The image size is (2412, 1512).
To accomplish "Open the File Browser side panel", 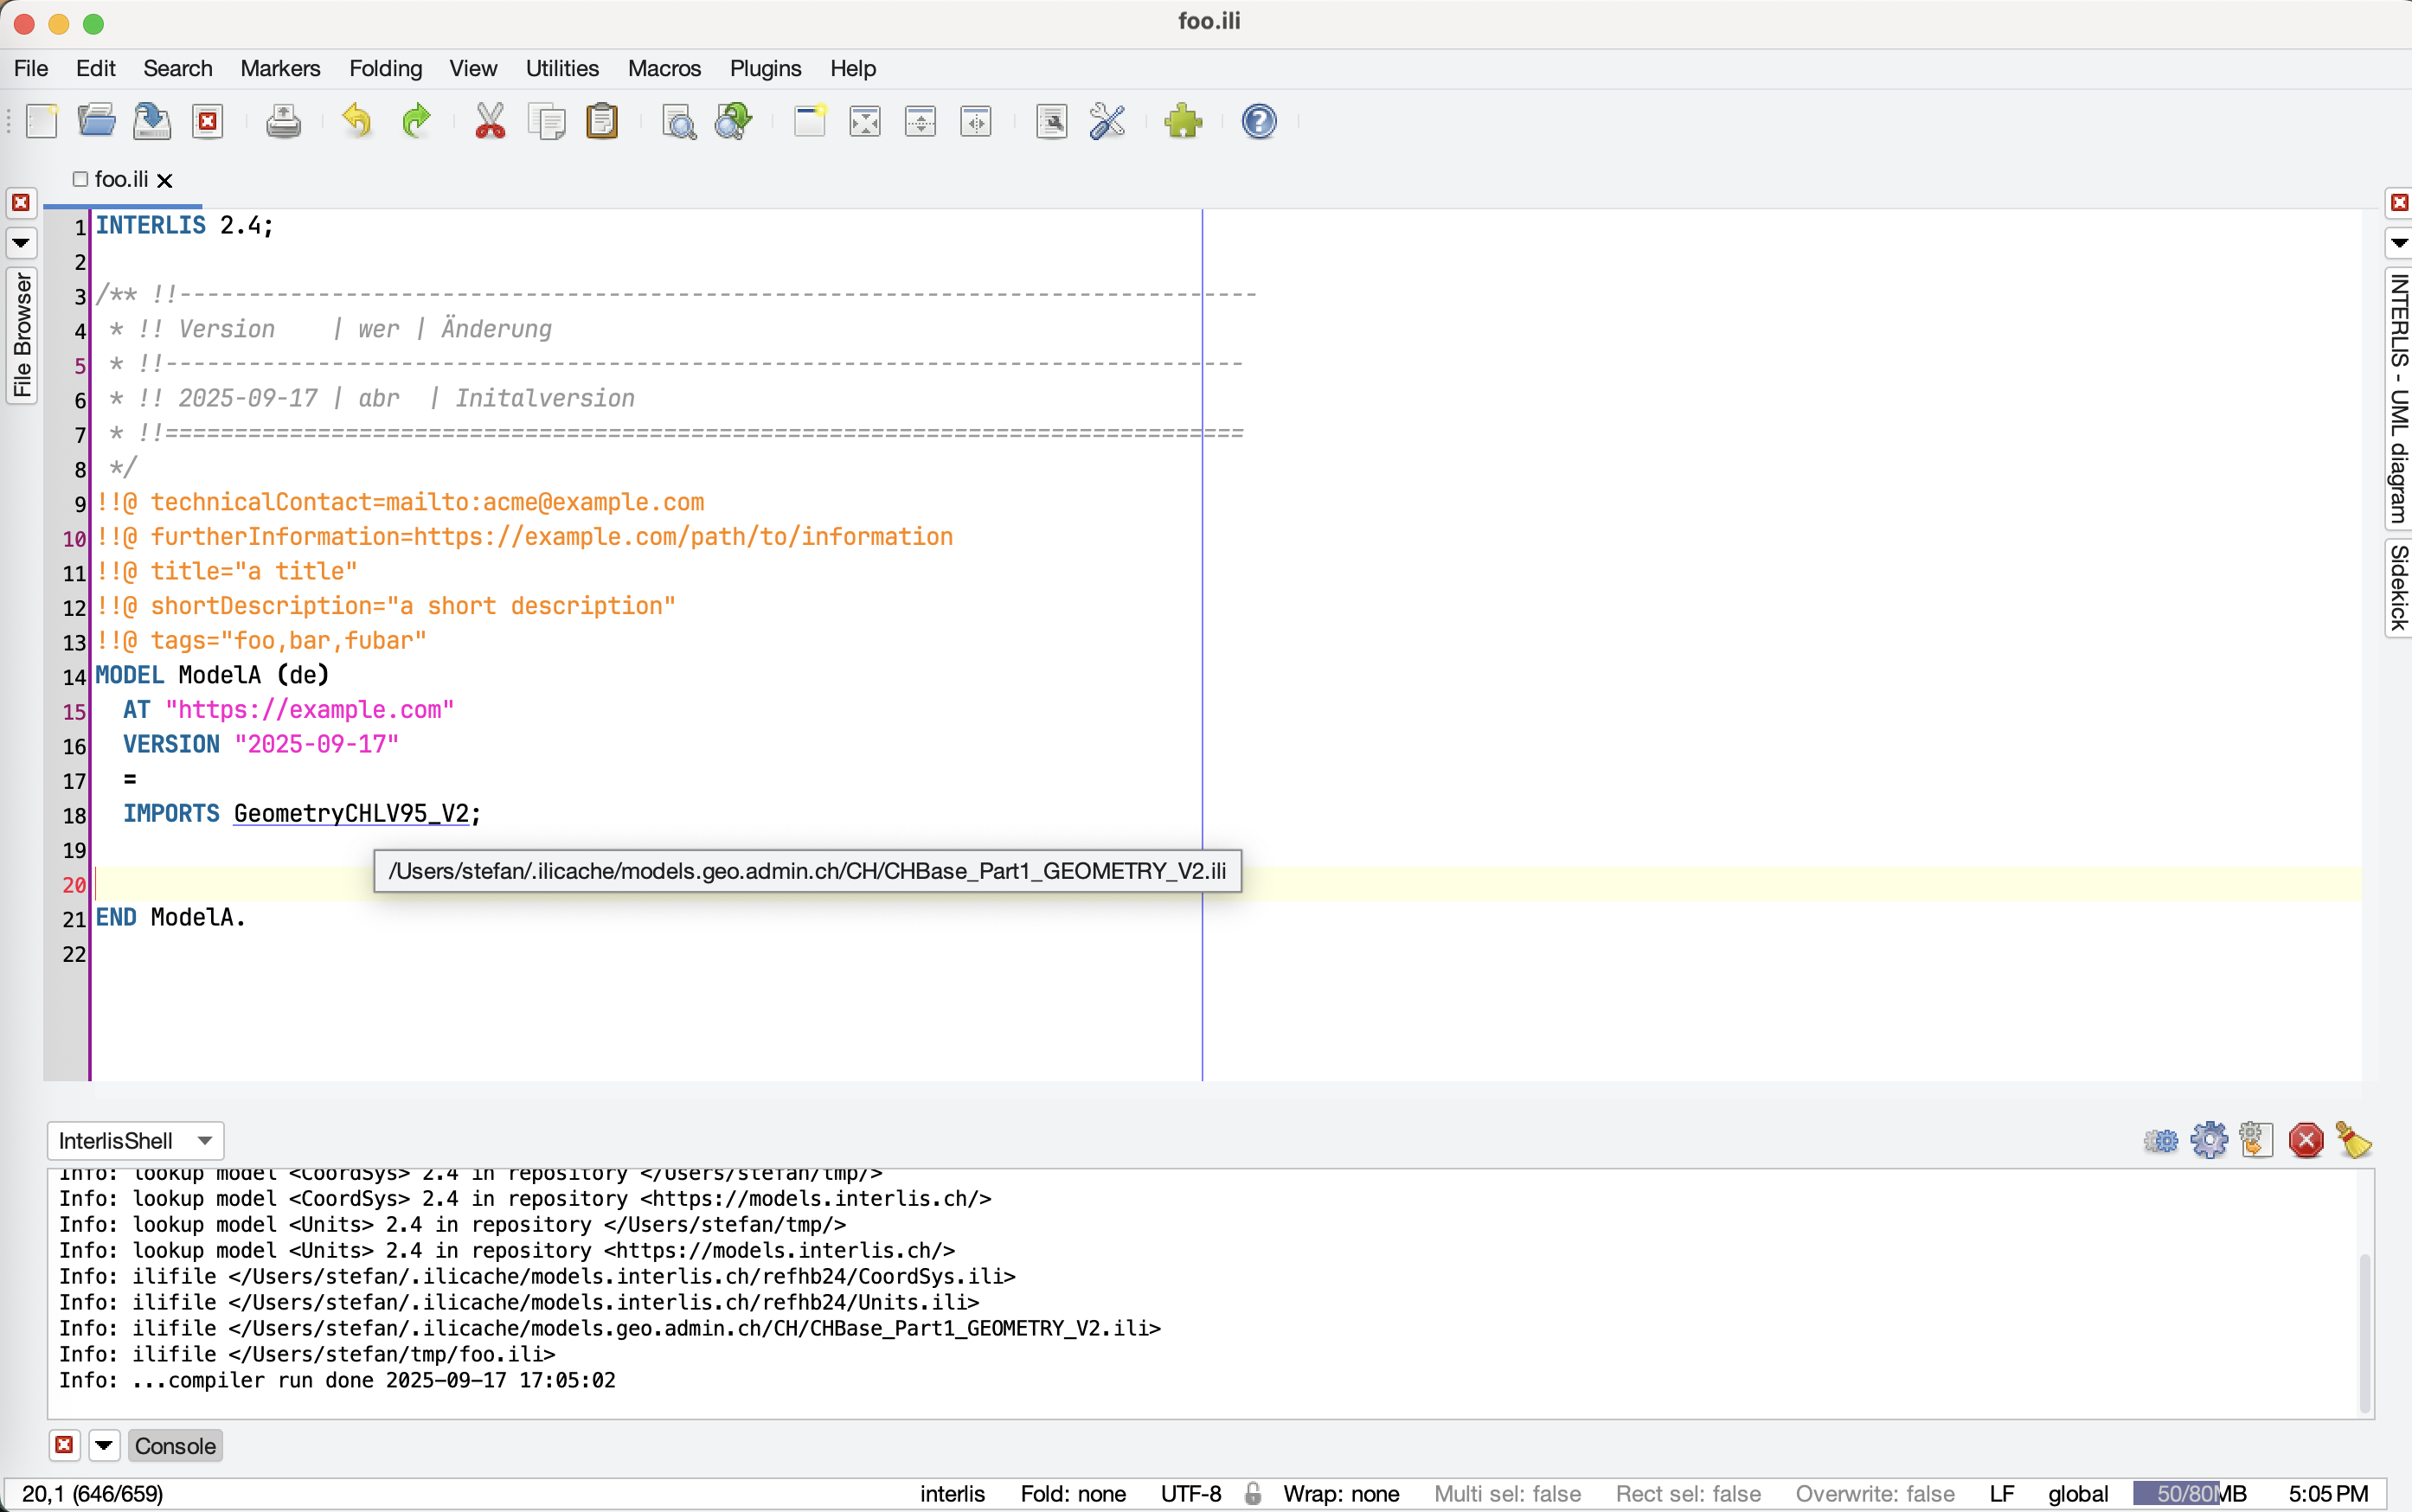I will coord(21,335).
